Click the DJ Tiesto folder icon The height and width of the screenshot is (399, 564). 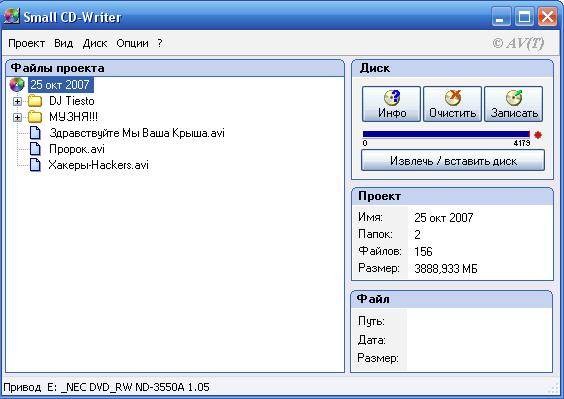(x=35, y=101)
